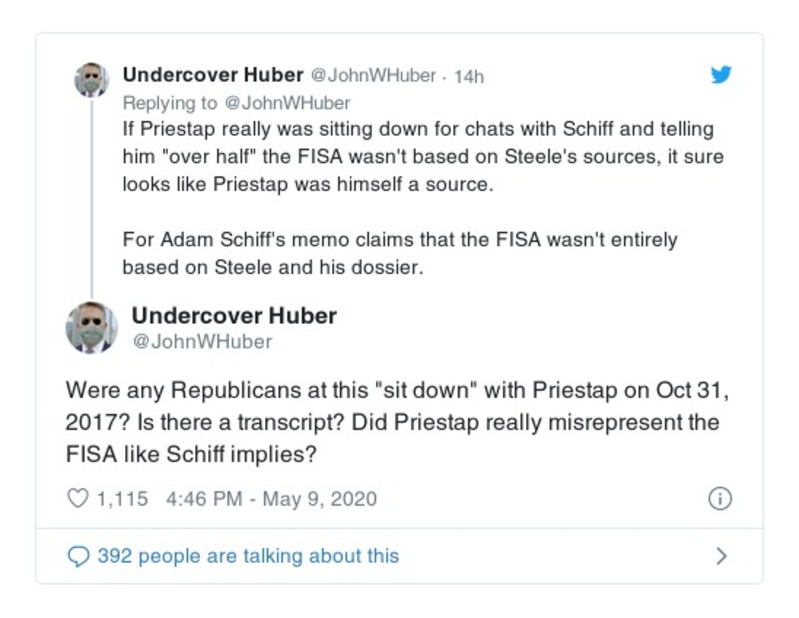Open the tweet info circle icon
This screenshot has width=799, height=618.
pyautogui.click(x=719, y=498)
